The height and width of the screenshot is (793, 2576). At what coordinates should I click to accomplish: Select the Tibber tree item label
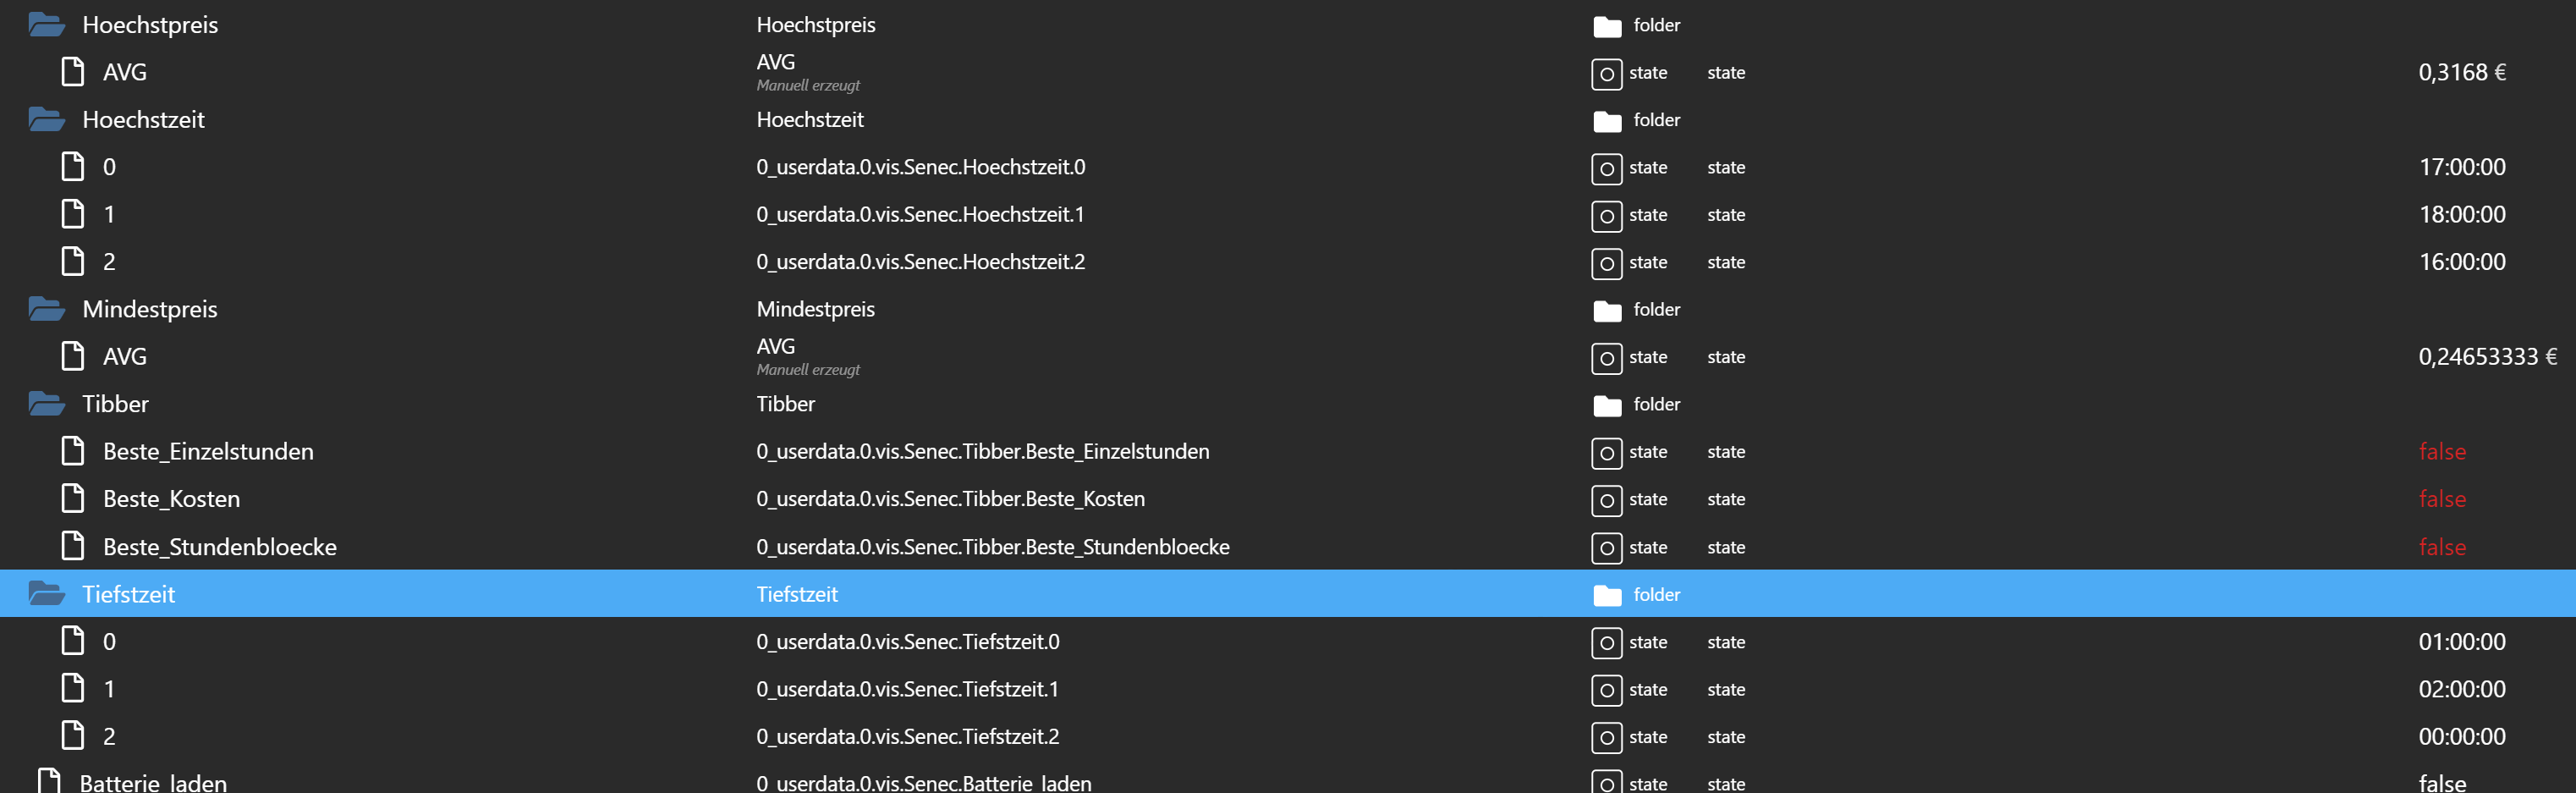coord(115,404)
